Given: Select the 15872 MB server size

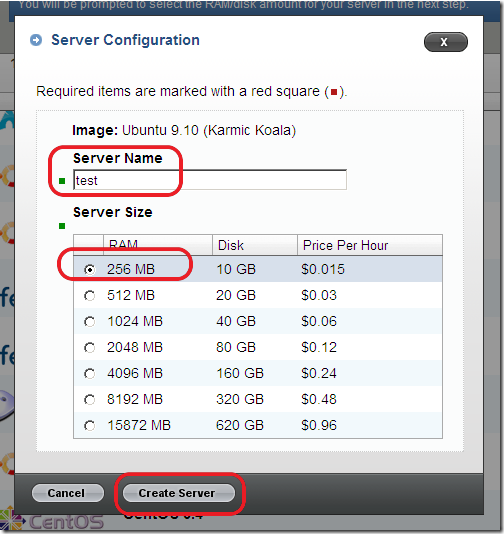Looking at the screenshot, I should click(90, 426).
